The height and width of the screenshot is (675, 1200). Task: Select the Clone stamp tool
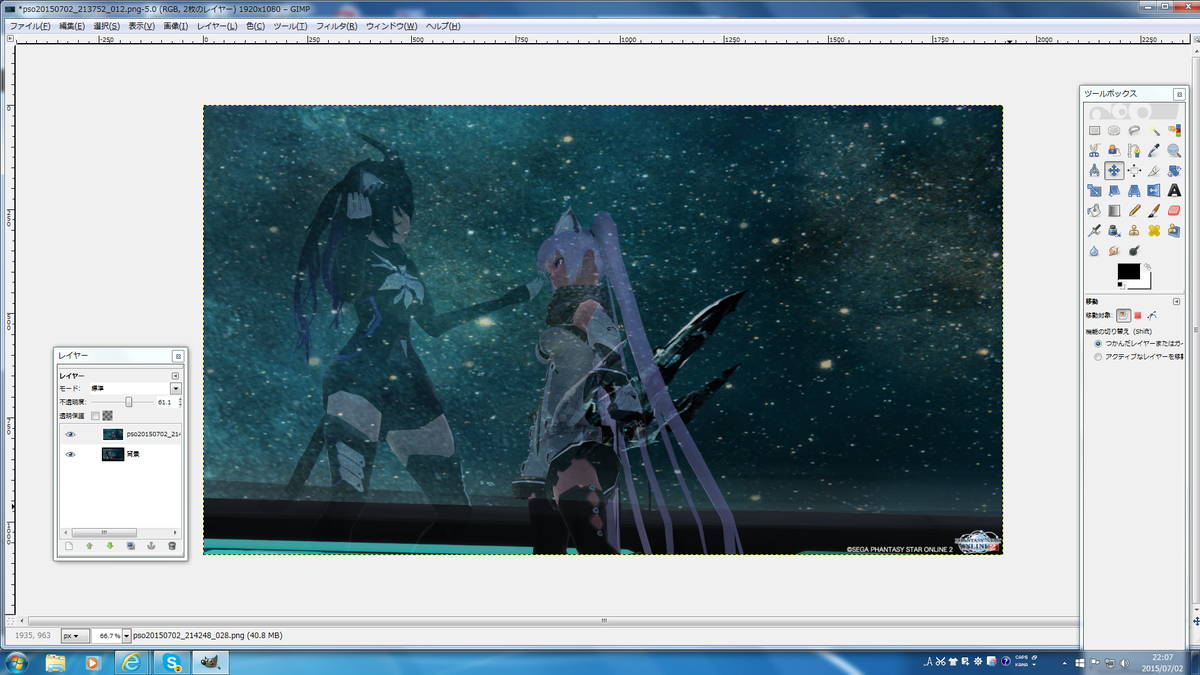tap(1134, 231)
